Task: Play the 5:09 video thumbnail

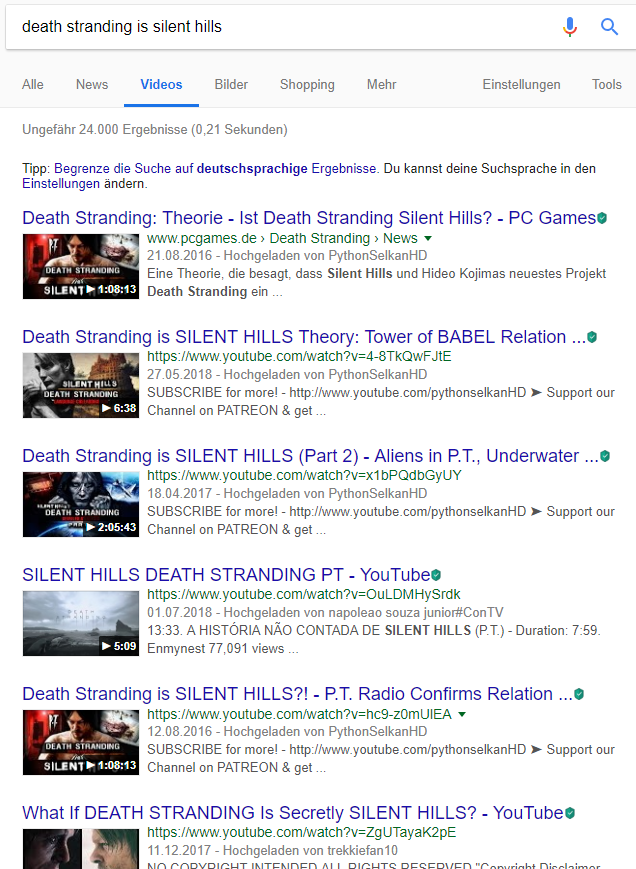Action: [x=81, y=623]
